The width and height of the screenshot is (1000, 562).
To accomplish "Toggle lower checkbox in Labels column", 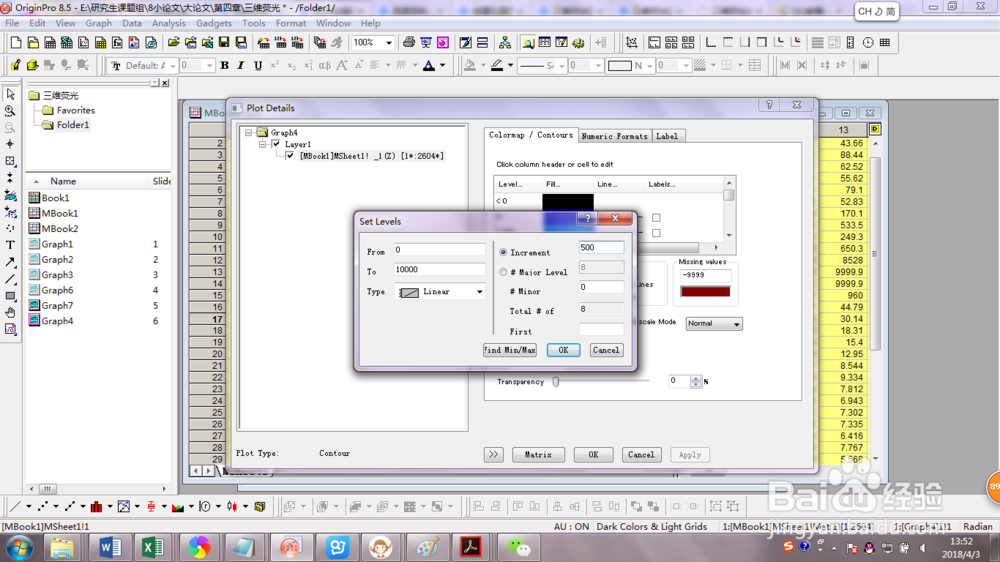I will tap(656, 233).
